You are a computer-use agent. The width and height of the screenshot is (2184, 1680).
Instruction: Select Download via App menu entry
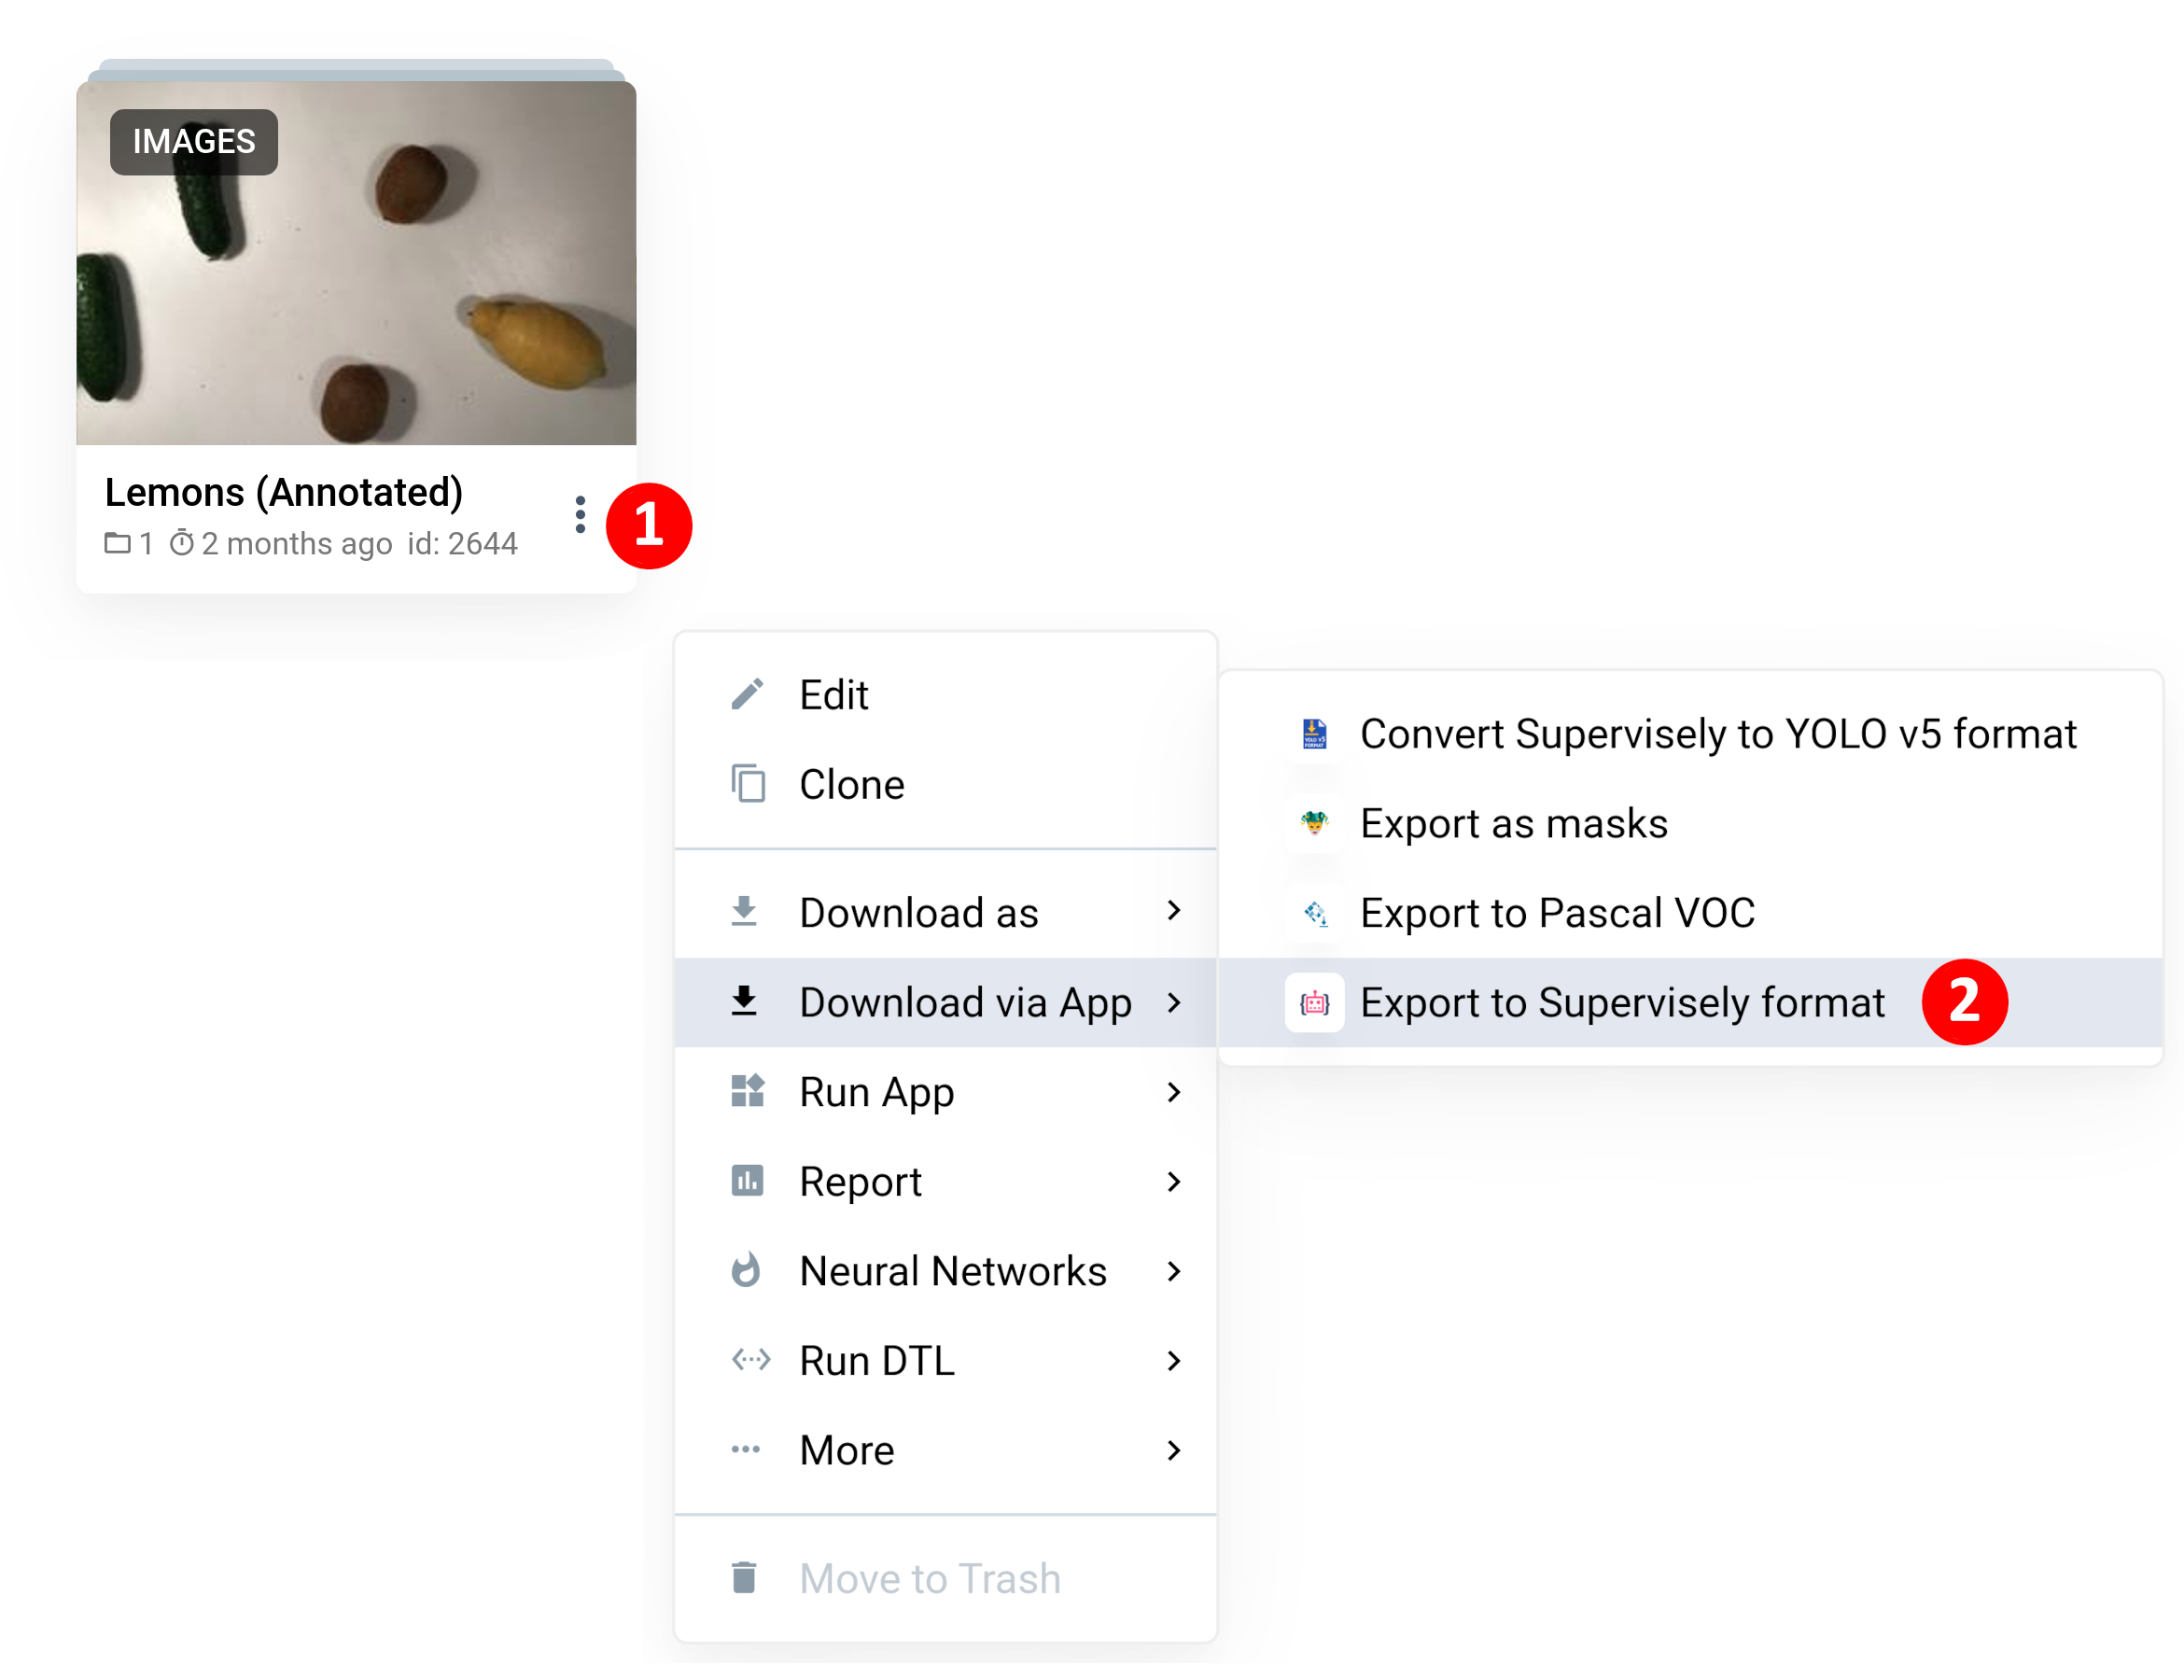click(964, 1002)
